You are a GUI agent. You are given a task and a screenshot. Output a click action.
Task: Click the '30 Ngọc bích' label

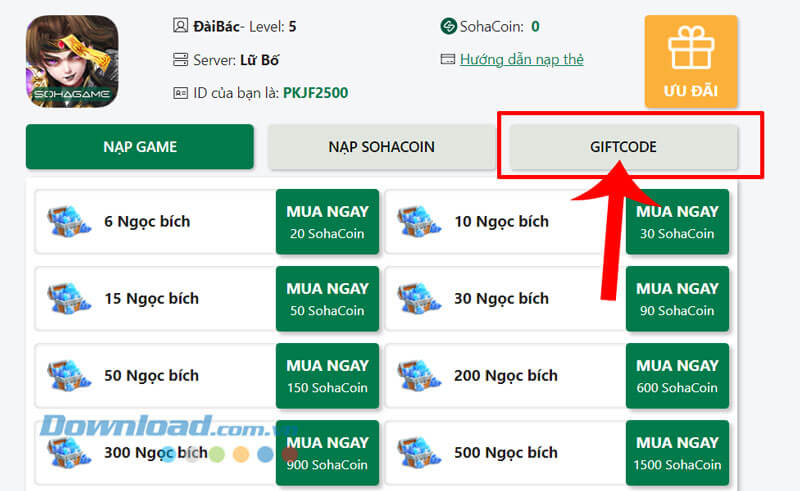click(502, 299)
